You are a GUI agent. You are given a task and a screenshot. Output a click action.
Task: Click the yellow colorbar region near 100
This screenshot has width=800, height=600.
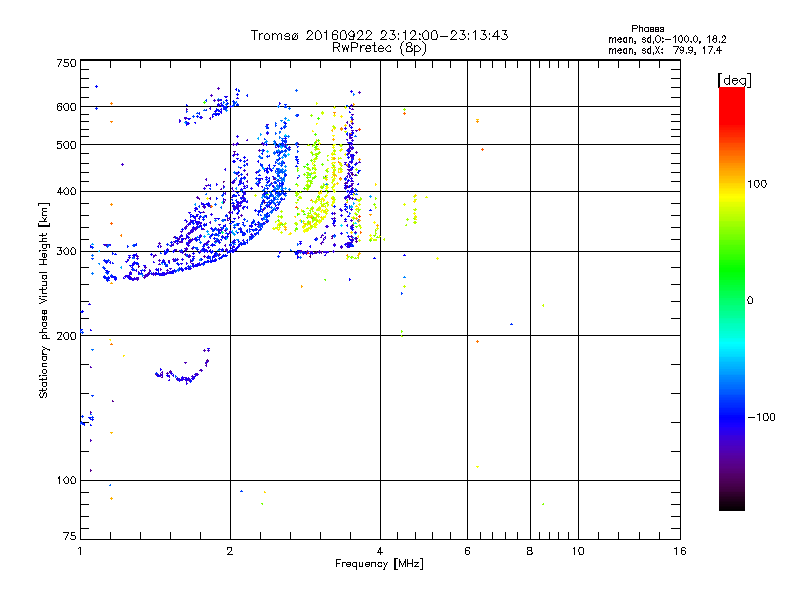pos(731,185)
